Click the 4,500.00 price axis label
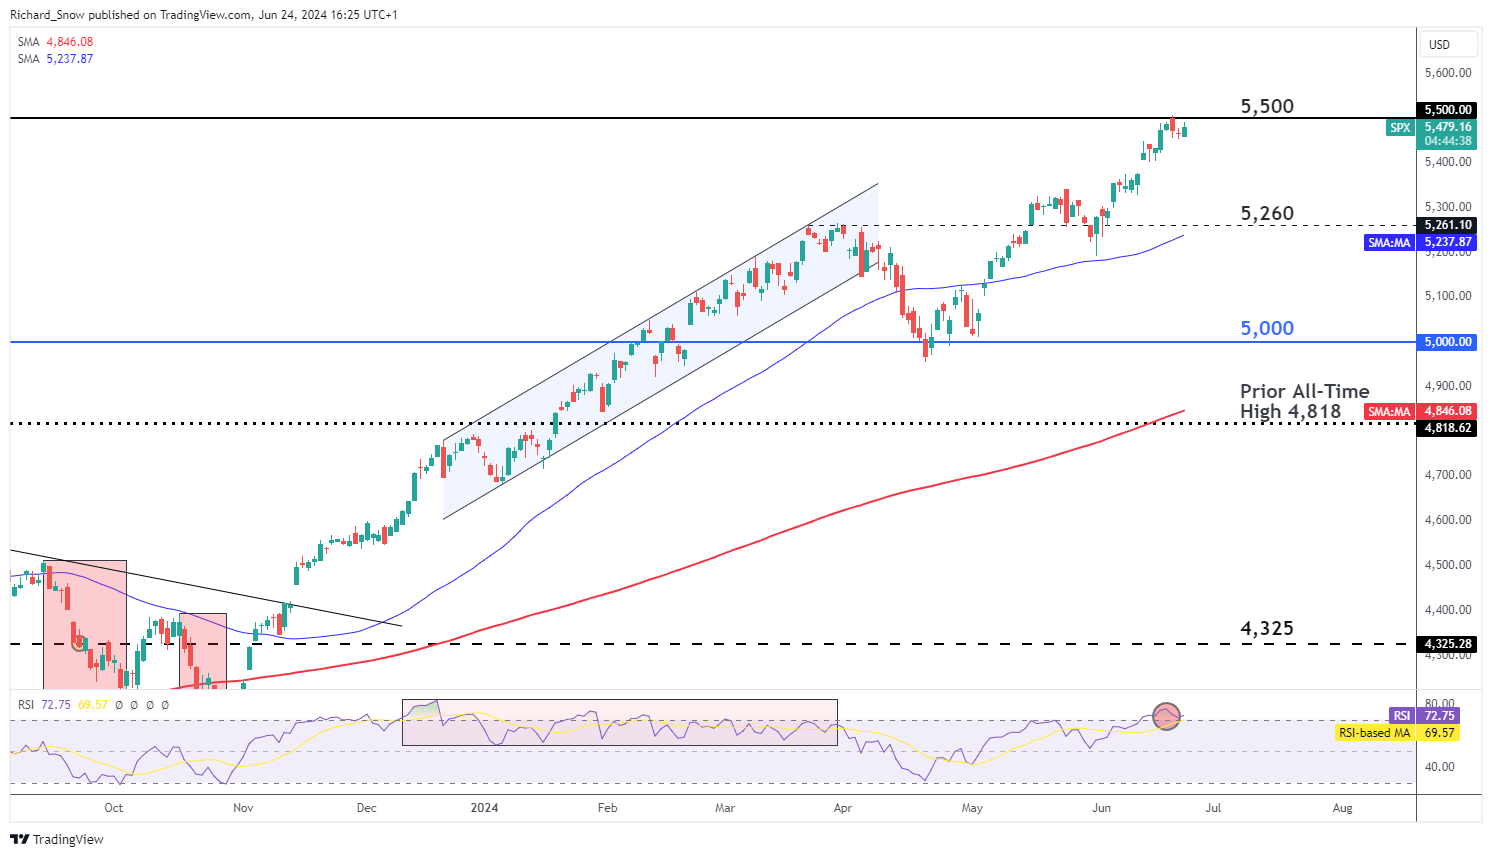 (1447, 565)
